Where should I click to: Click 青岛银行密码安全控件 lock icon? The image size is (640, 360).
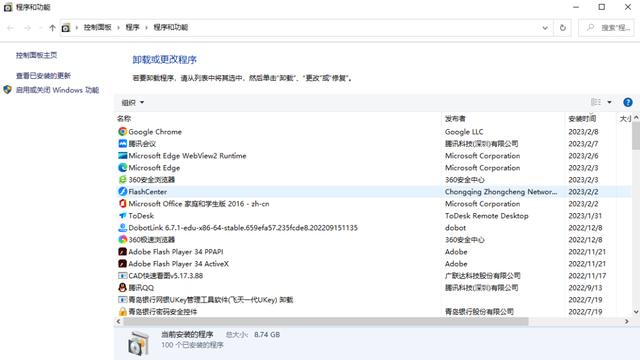[122, 311]
